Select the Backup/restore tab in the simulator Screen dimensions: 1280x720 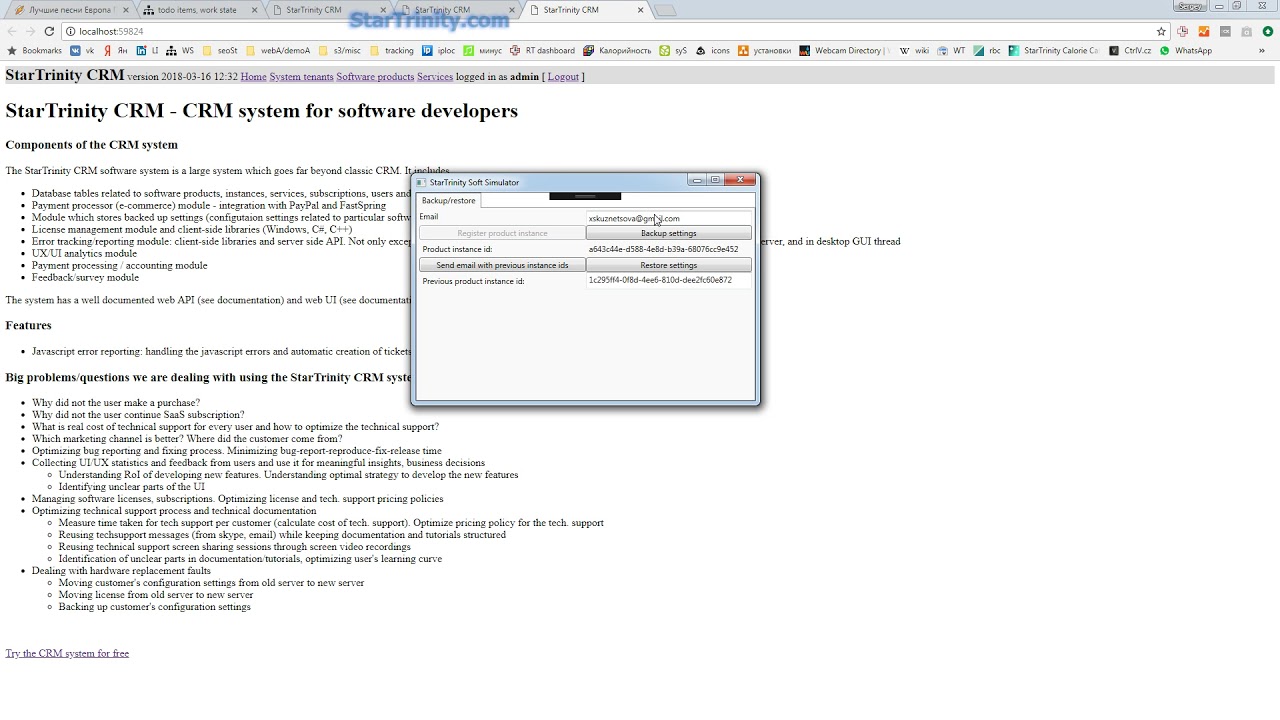tap(448, 201)
